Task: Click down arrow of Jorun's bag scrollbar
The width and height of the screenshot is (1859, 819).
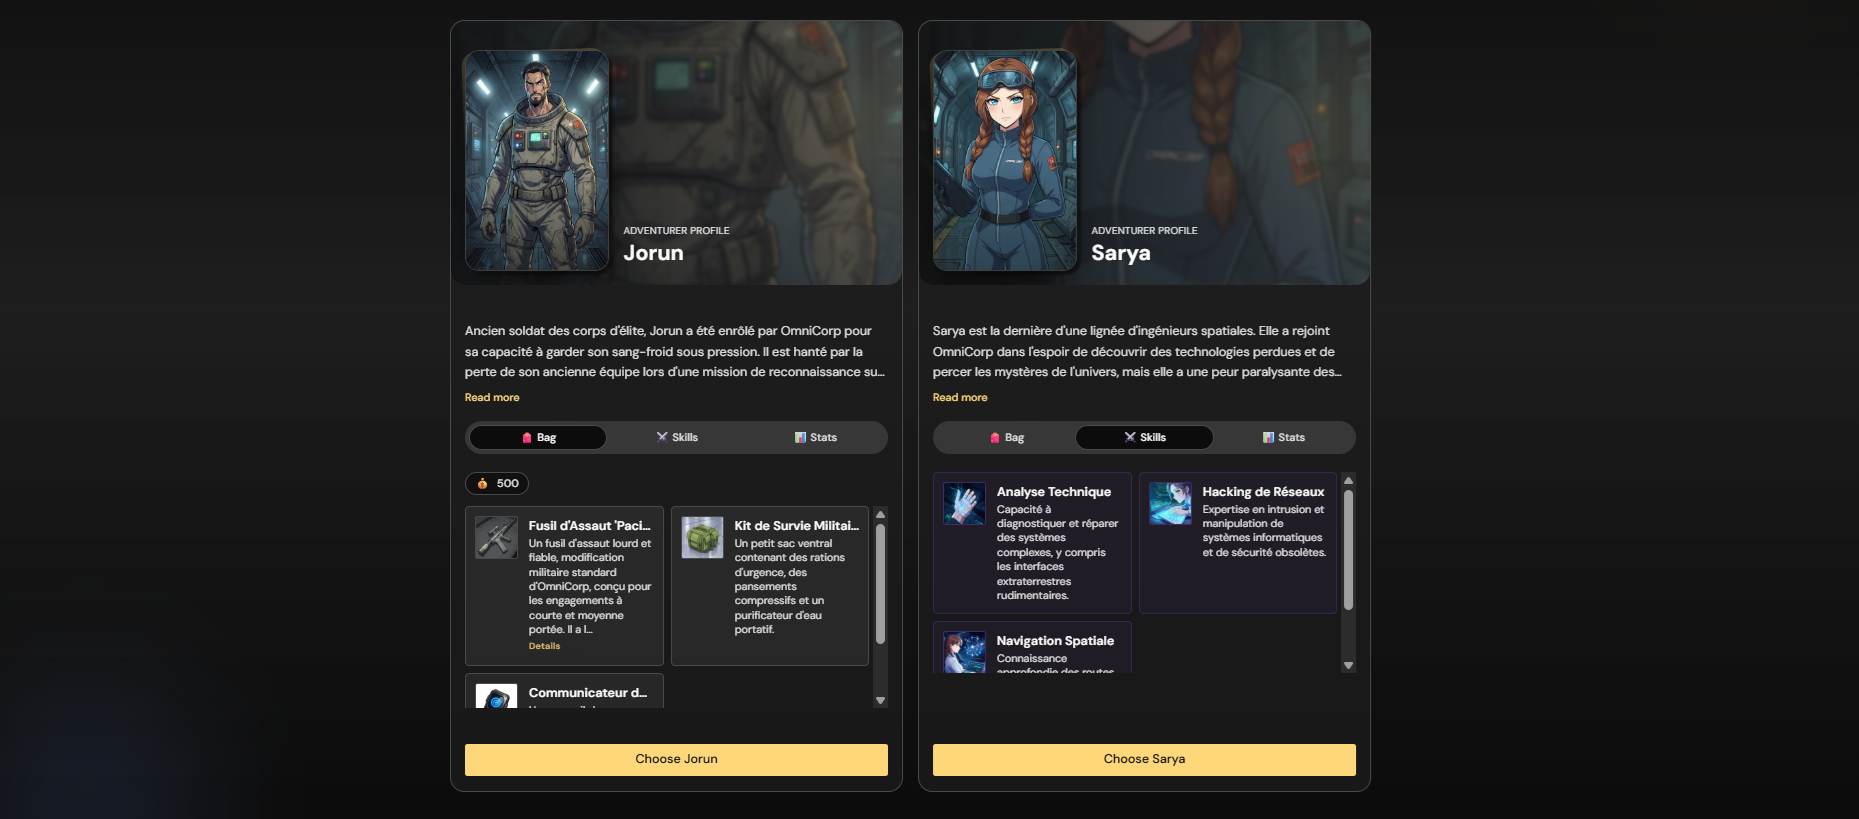Action: tap(880, 700)
